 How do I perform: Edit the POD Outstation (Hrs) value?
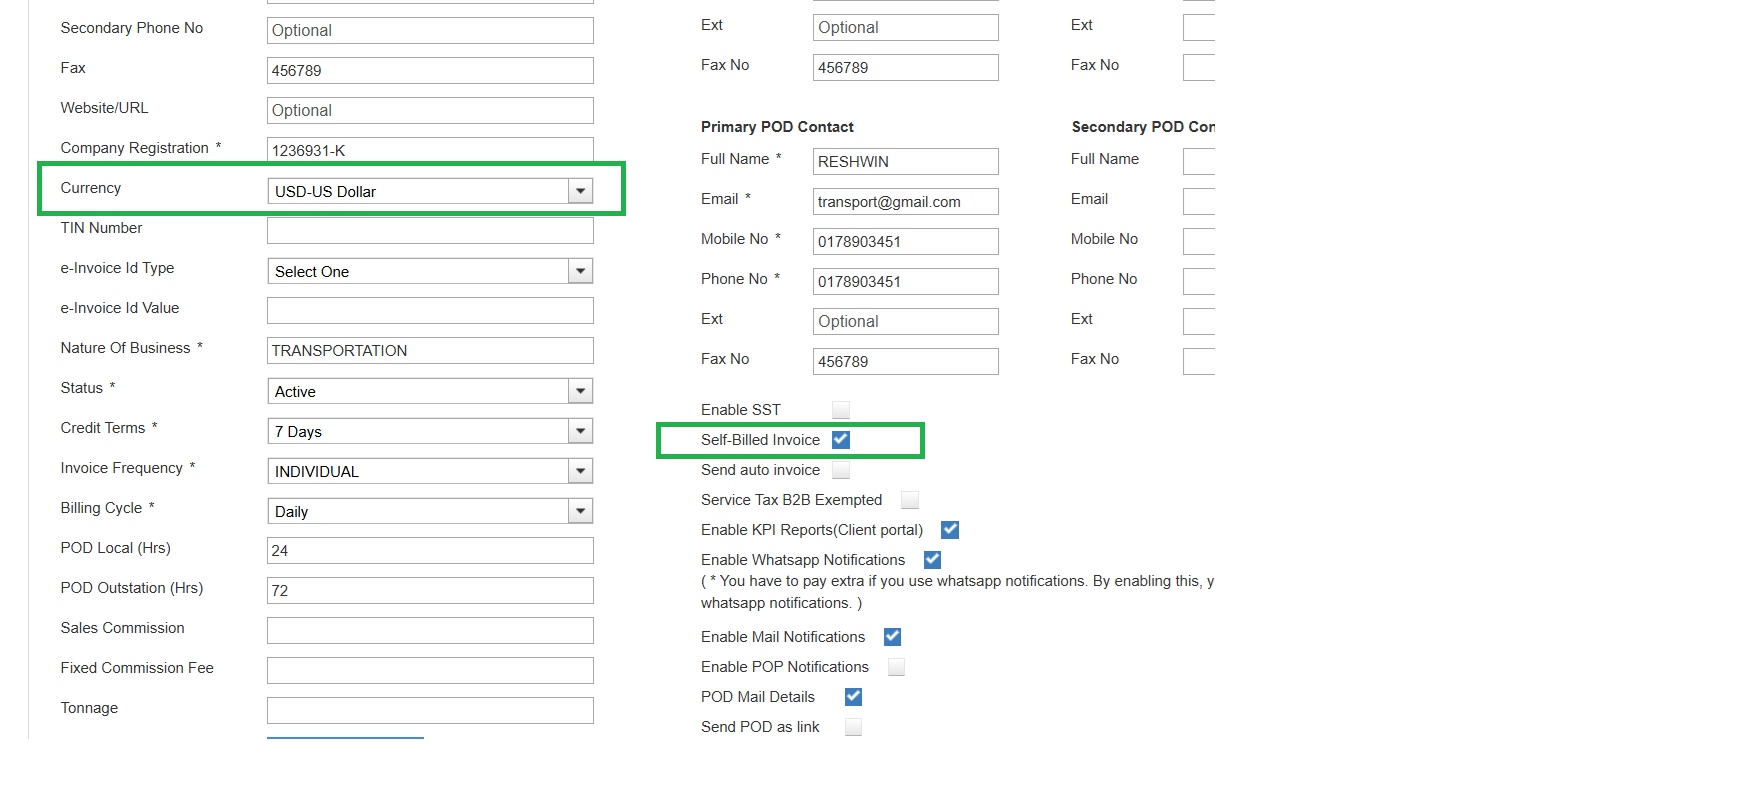[x=430, y=590]
